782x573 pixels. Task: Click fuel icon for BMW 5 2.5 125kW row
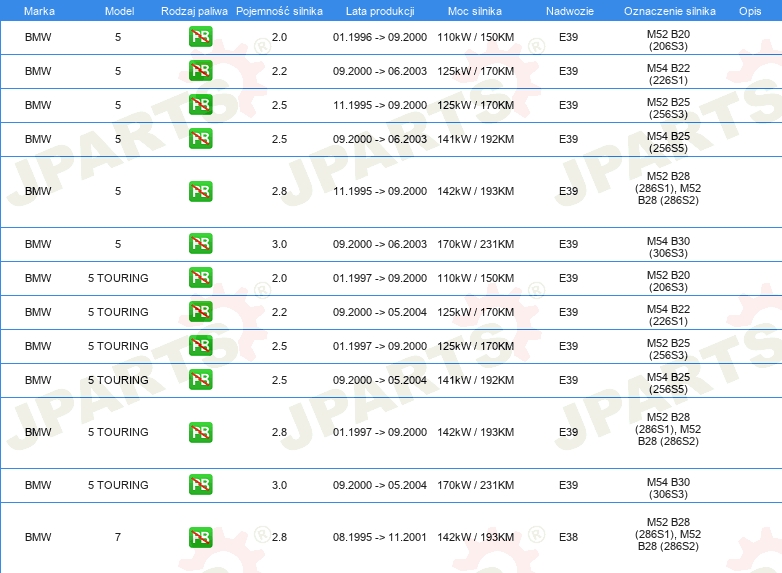point(200,105)
